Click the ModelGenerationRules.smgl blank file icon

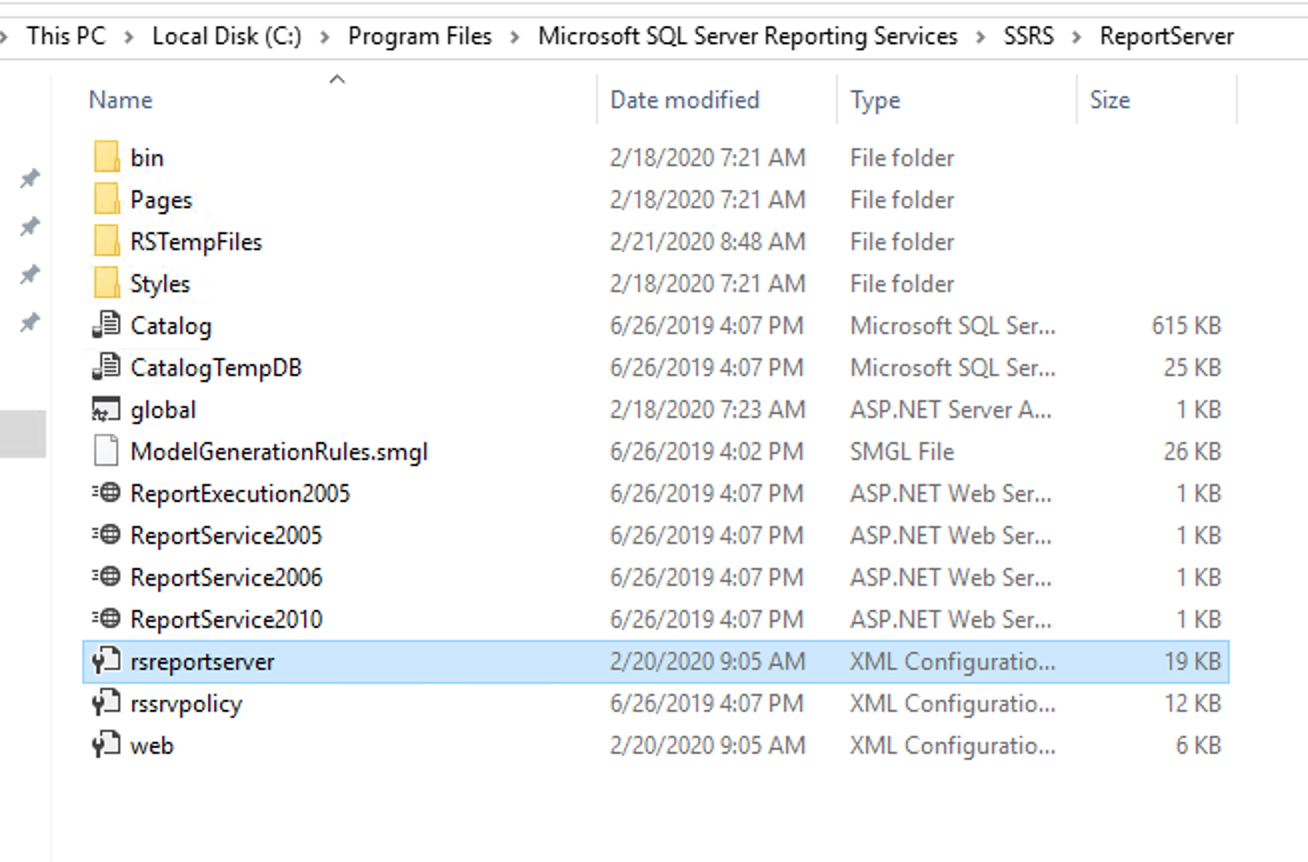point(106,451)
